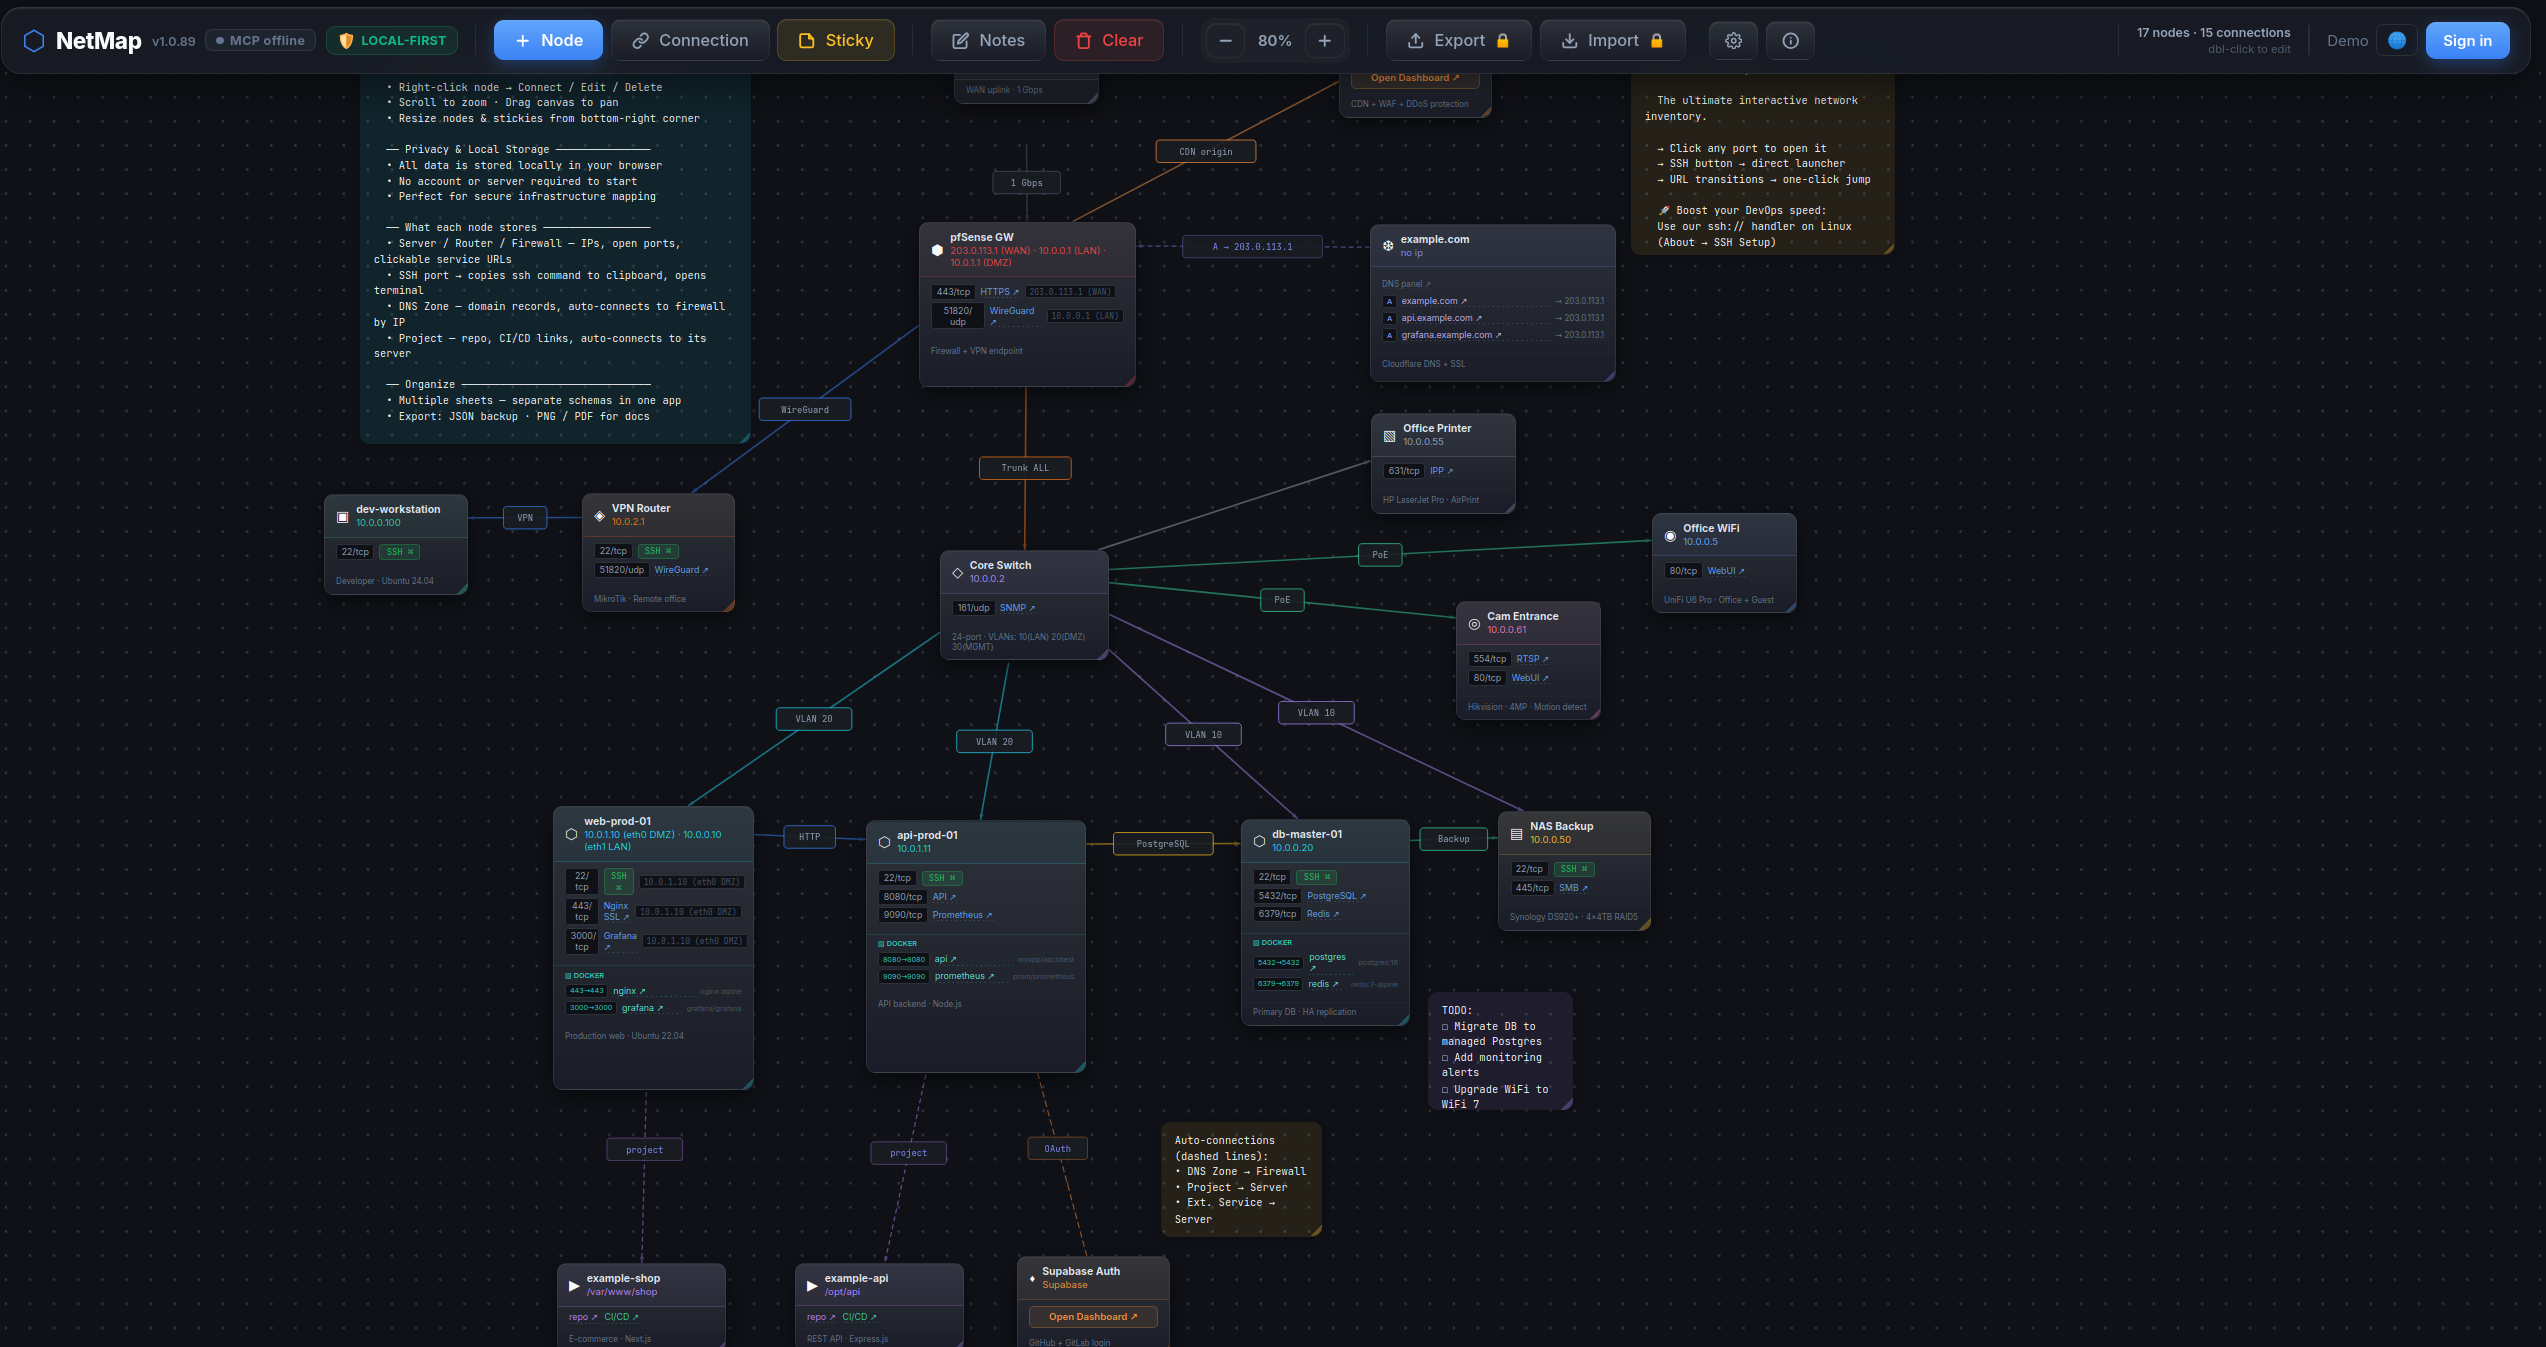
Task: Click the TODO sticky note
Action: coord(1500,1052)
